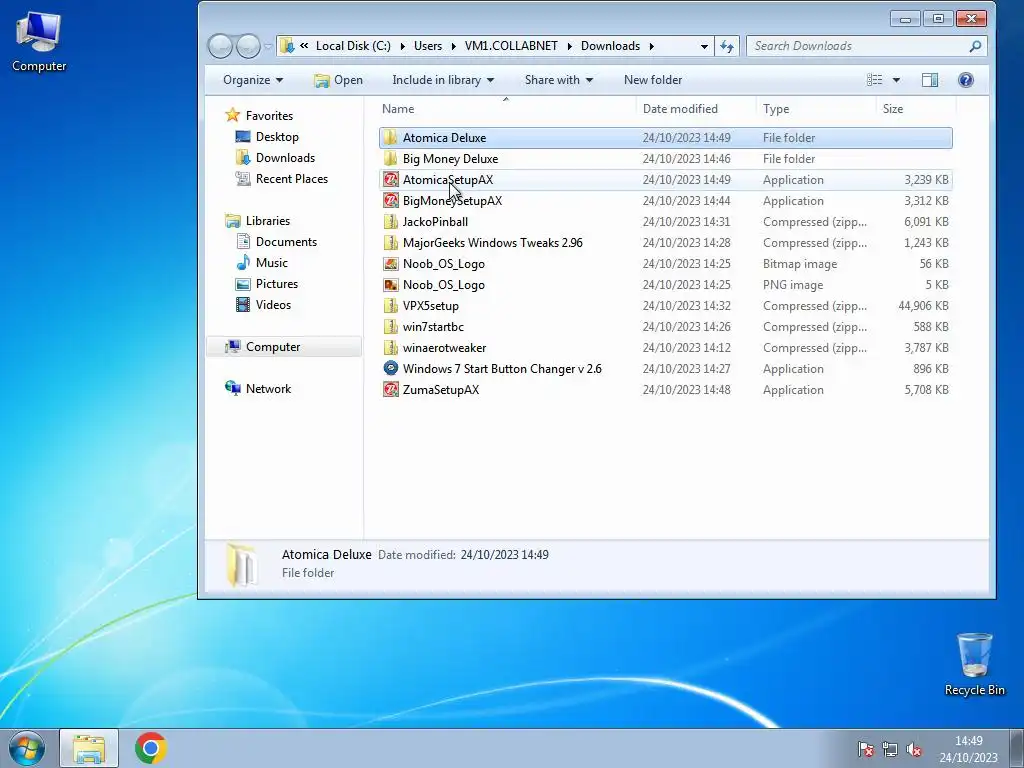Screen dimensions: 1024x768
Task: Open the recent pages dropdown arrow
Action: [268, 46]
